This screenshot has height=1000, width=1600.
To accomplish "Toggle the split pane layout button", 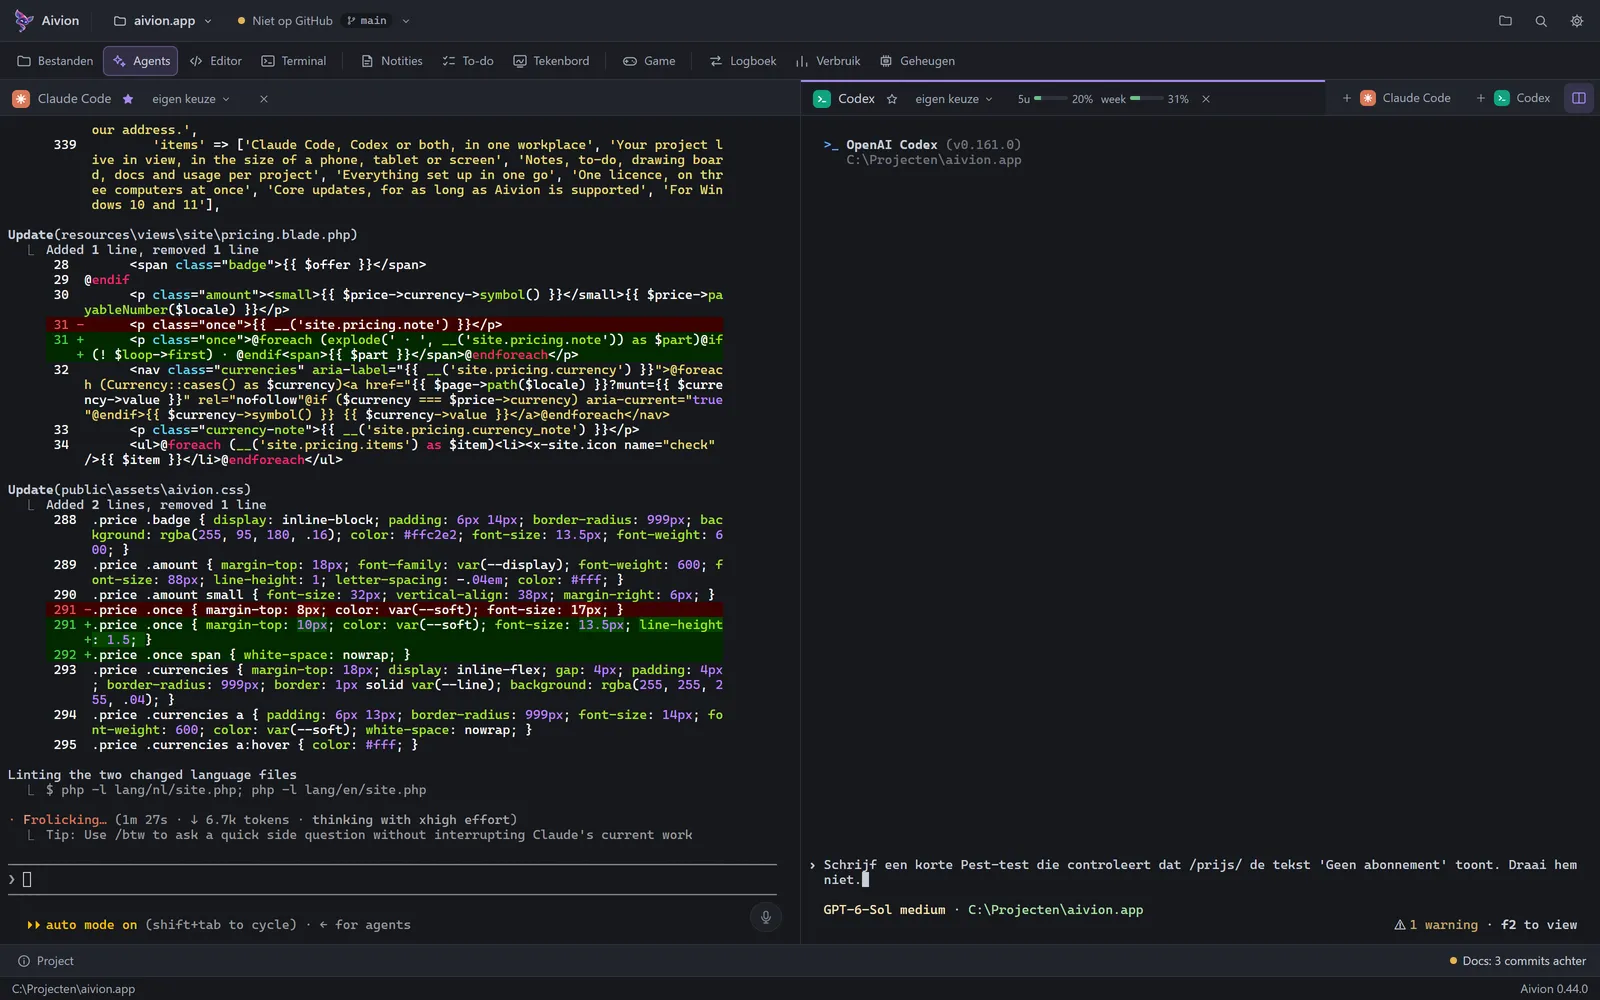I will click(1579, 98).
